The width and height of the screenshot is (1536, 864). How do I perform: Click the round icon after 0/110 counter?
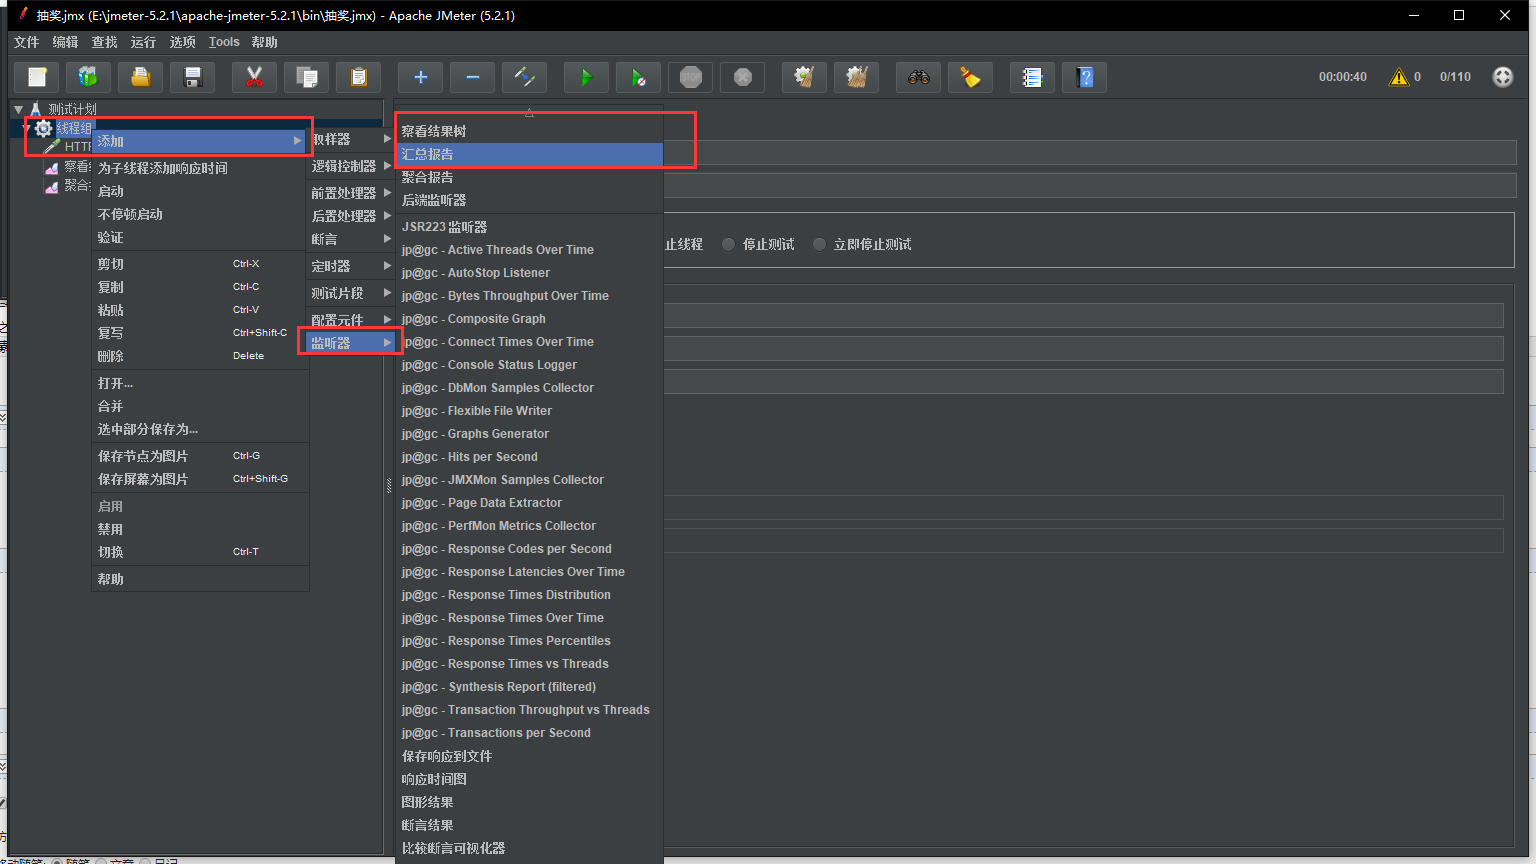tap(1503, 77)
